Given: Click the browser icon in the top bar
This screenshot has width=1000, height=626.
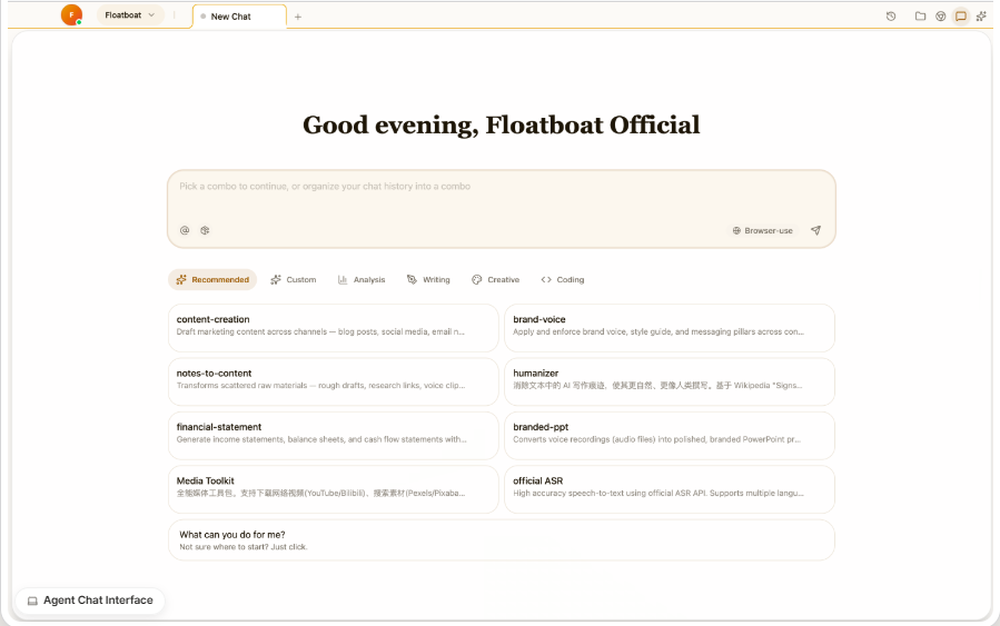Looking at the screenshot, I should (x=942, y=16).
